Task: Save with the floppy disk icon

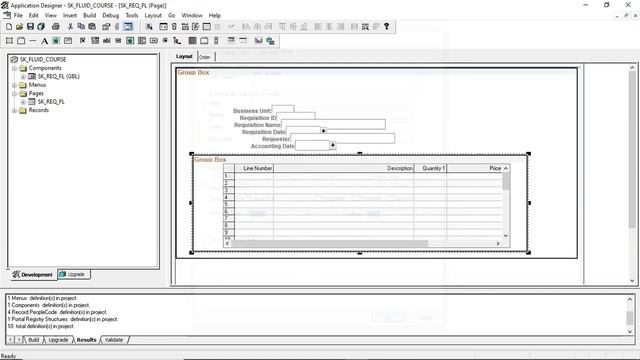Action: pos(30,27)
